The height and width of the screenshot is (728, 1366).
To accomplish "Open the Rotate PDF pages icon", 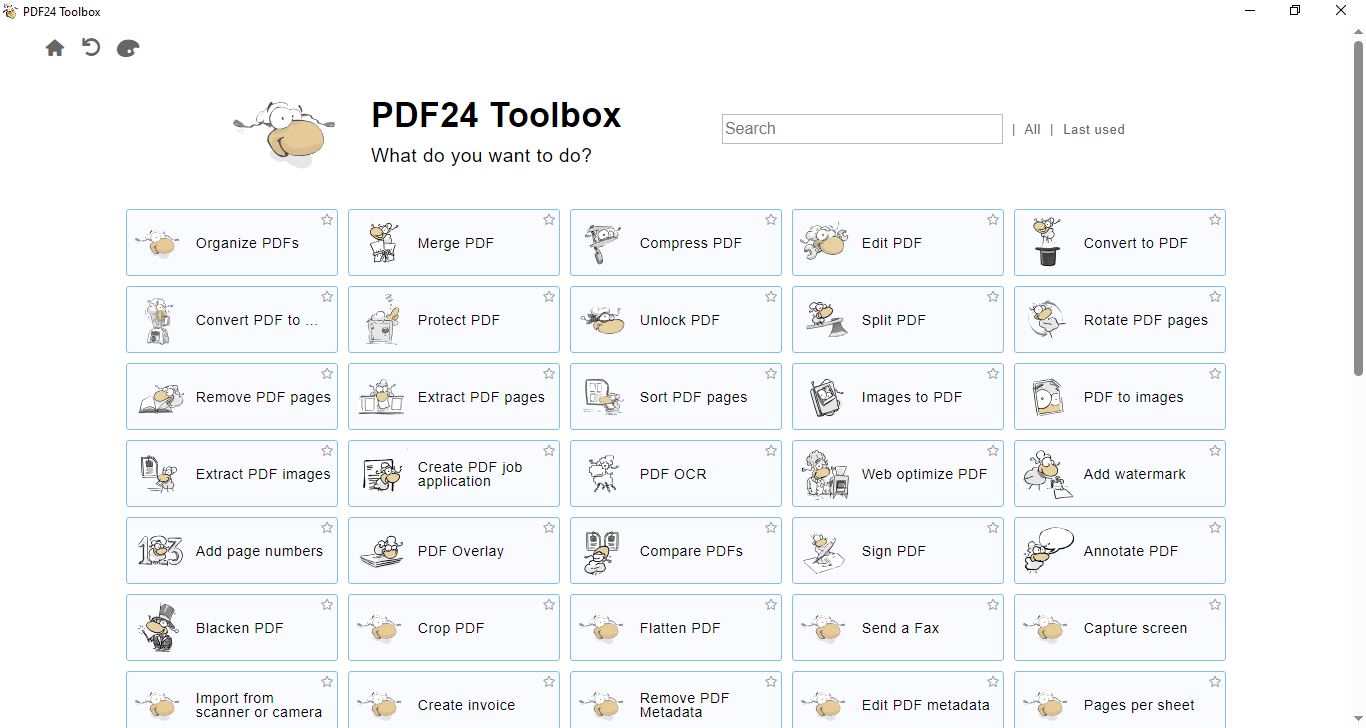I will (1046, 320).
